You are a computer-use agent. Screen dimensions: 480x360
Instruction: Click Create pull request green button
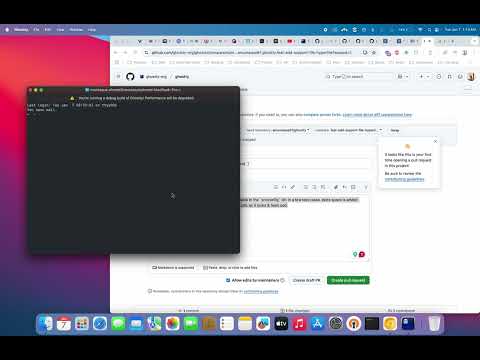348,280
